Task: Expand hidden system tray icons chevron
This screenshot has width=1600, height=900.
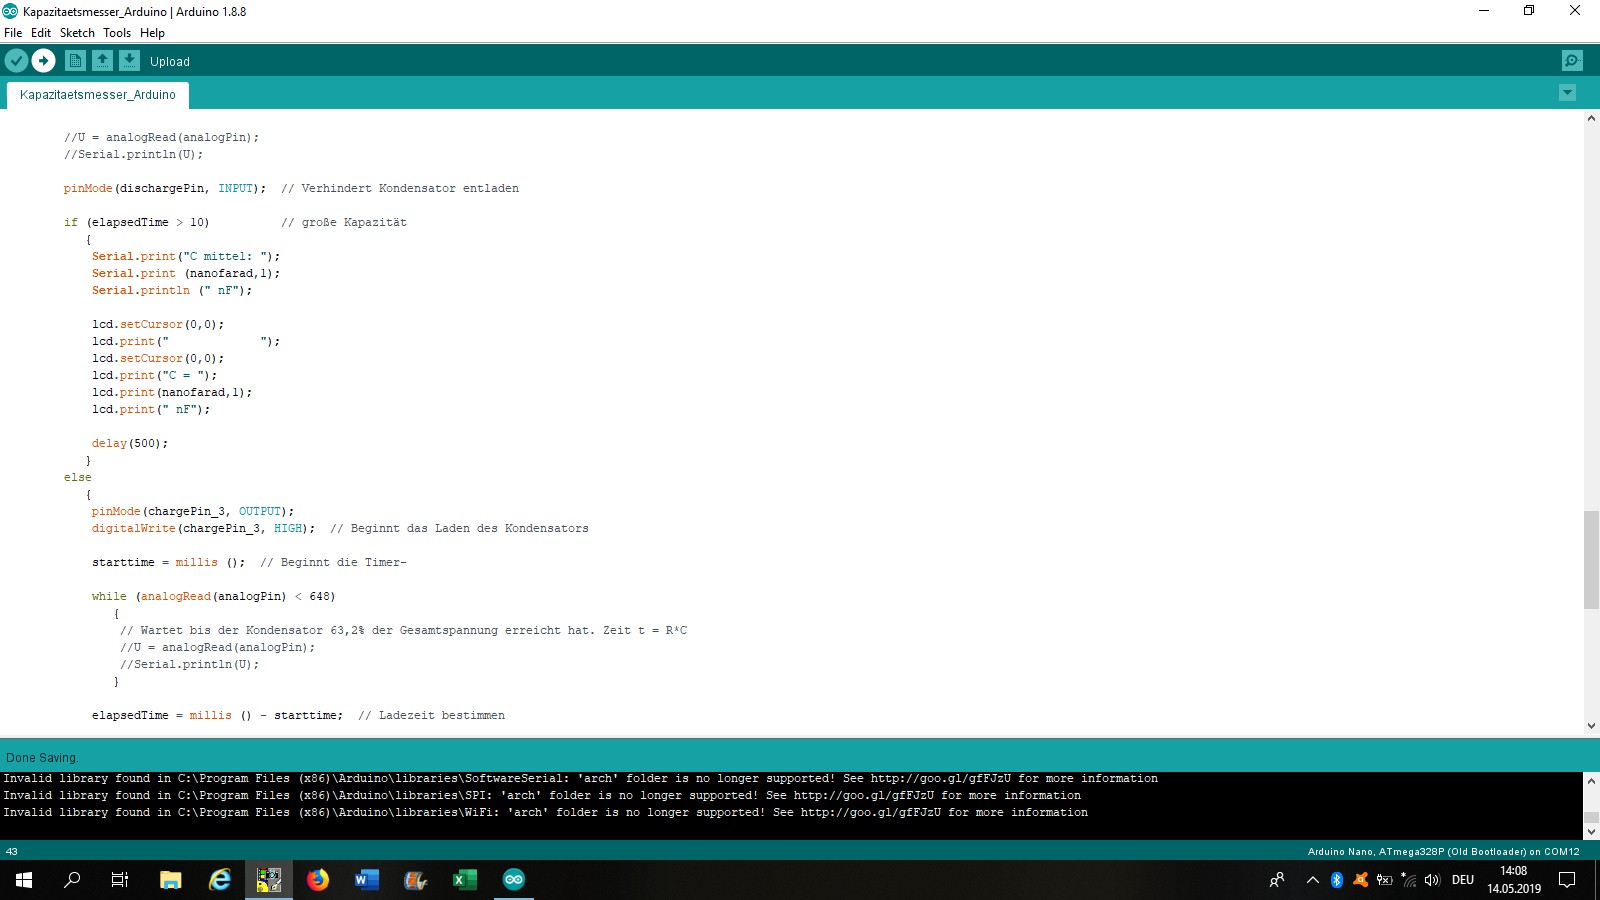Action: tap(1313, 880)
